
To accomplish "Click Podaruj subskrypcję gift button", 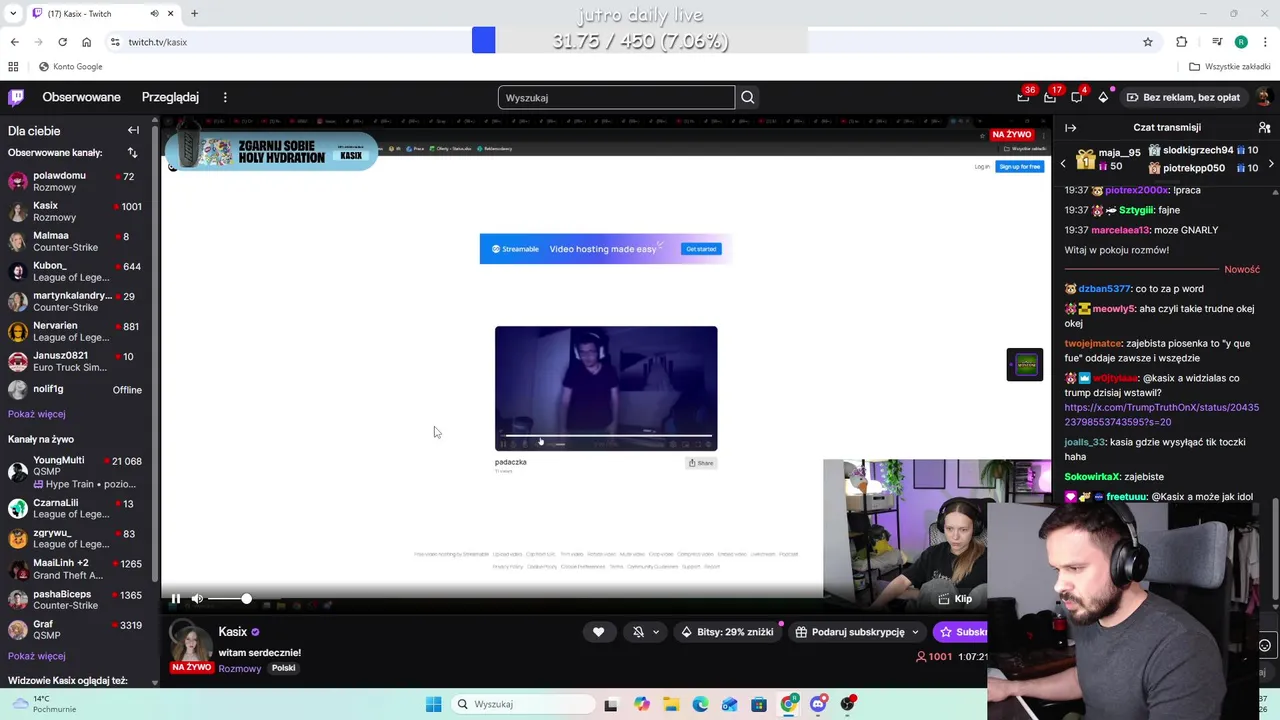I will 850,632.
